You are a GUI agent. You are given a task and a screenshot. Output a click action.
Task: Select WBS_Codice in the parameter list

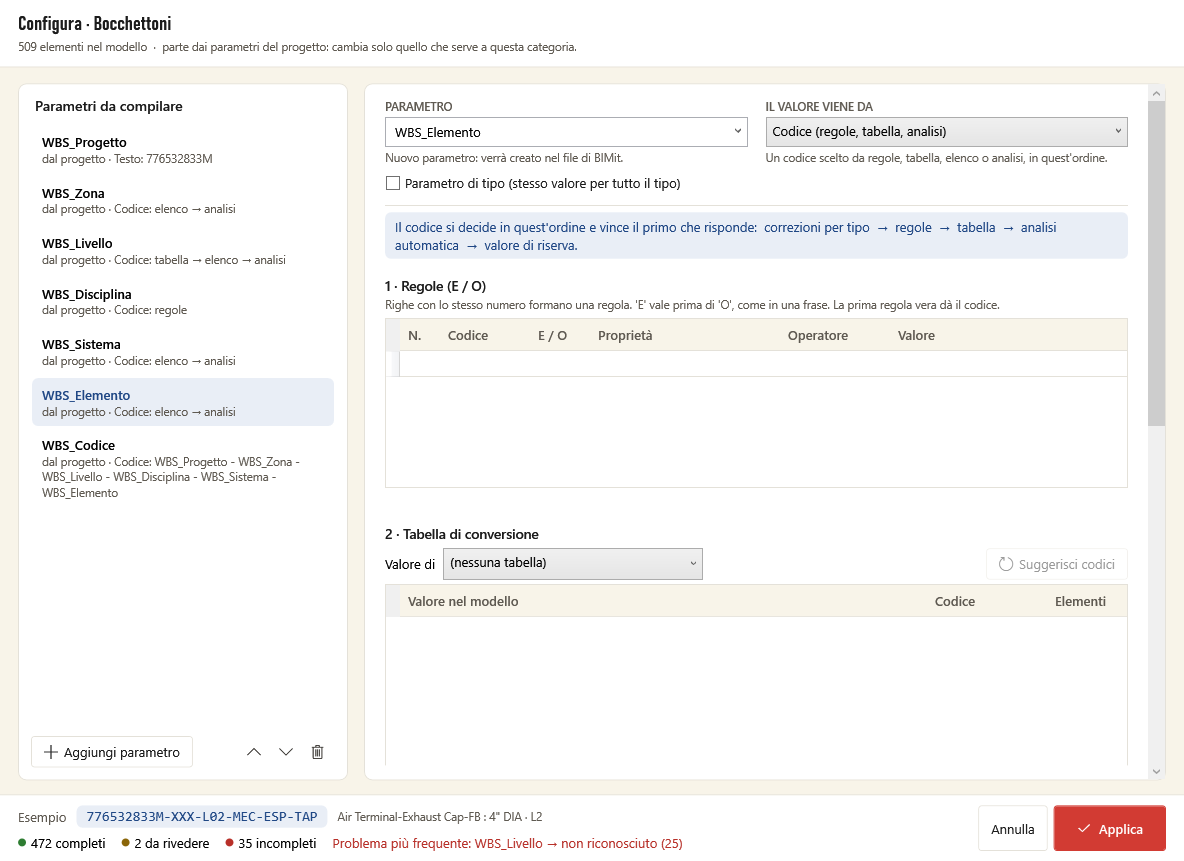(x=183, y=468)
